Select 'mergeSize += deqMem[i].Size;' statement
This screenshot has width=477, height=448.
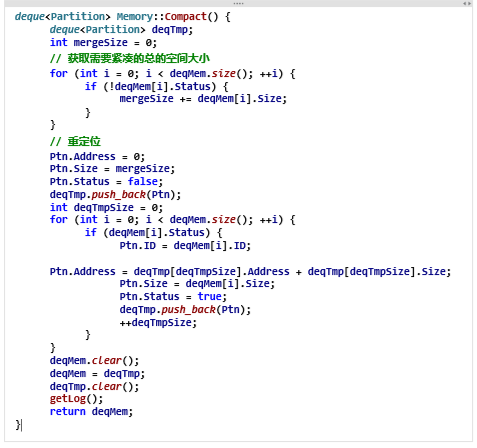click(203, 99)
